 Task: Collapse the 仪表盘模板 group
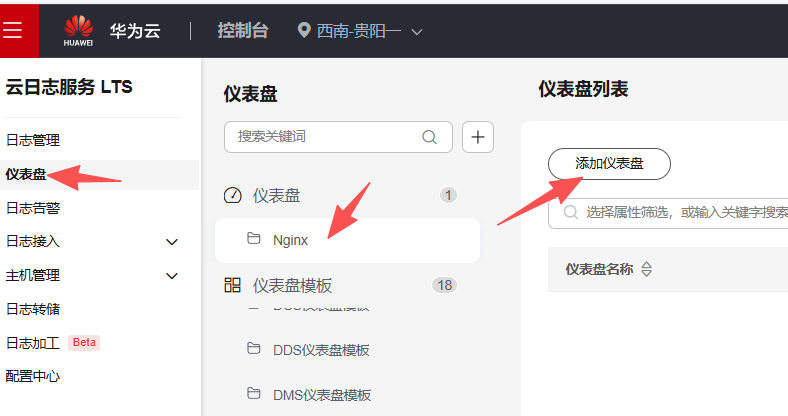click(x=291, y=286)
